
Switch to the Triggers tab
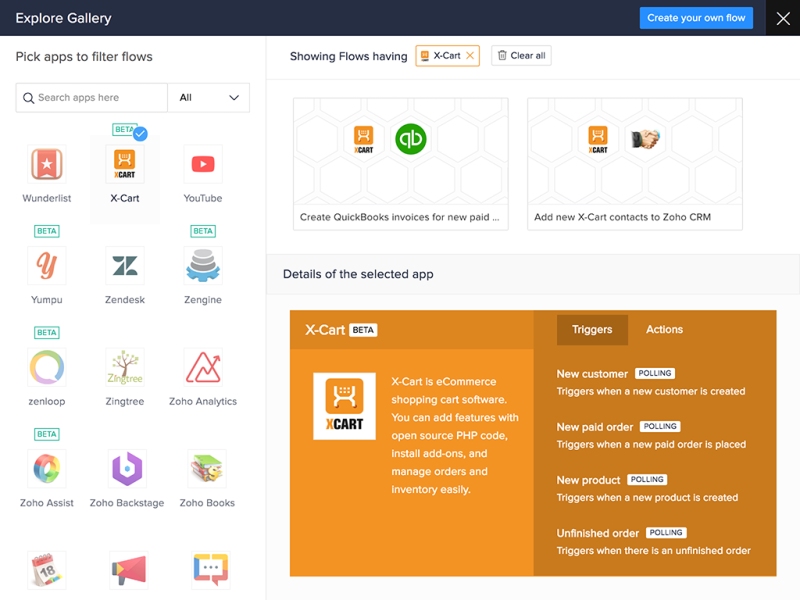592,330
